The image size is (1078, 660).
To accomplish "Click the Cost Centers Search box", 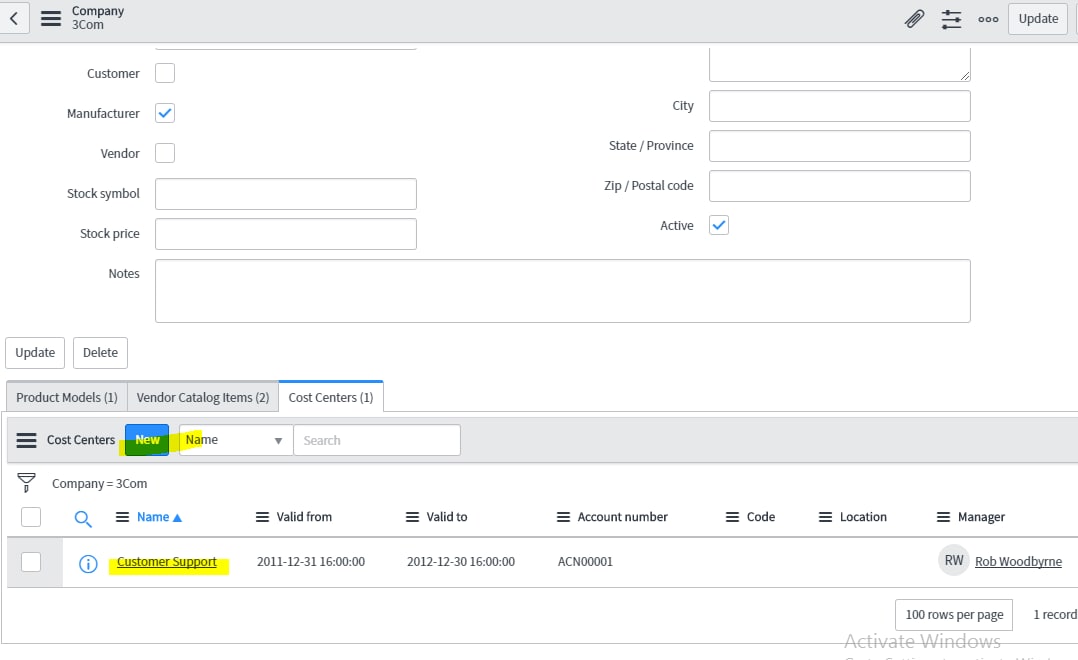I will click(x=377, y=440).
